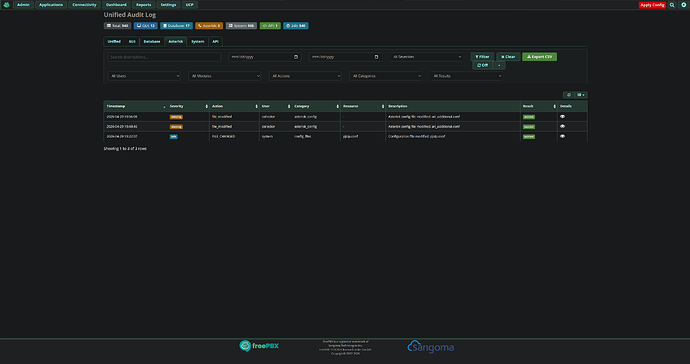Sort the table by the Result column
This screenshot has height=364, width=690.
point(539,106)
